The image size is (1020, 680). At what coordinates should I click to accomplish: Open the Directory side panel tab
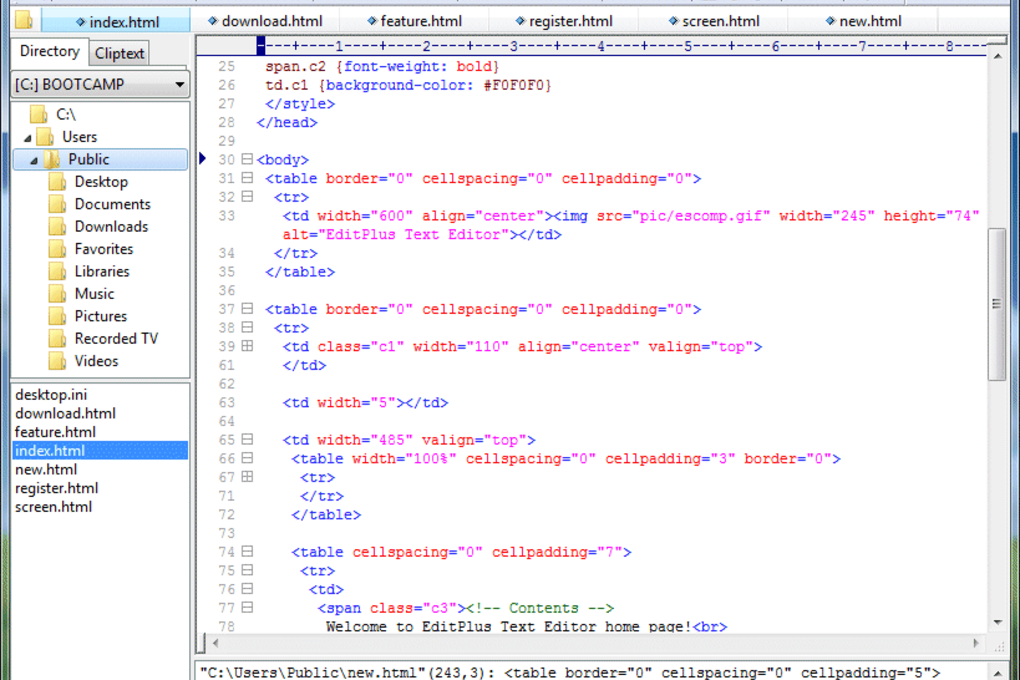[x=49, y=51]
